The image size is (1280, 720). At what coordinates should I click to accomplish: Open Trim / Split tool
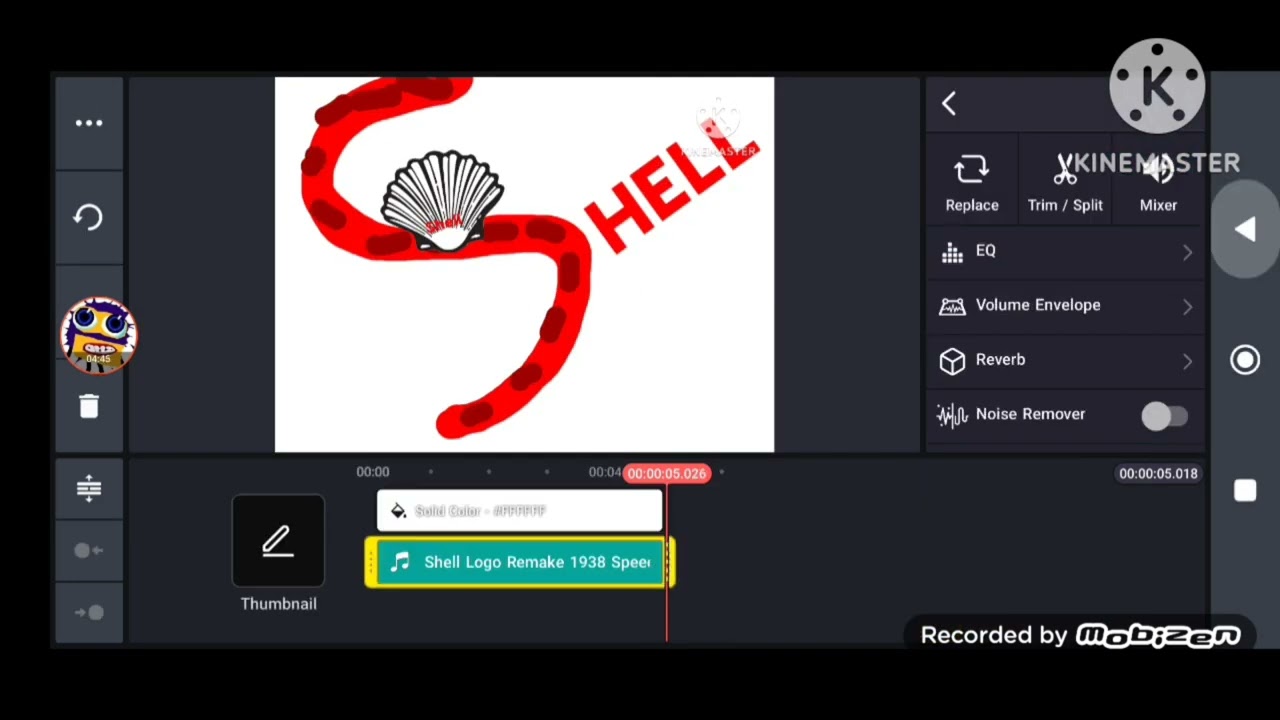pos(1065,184)
